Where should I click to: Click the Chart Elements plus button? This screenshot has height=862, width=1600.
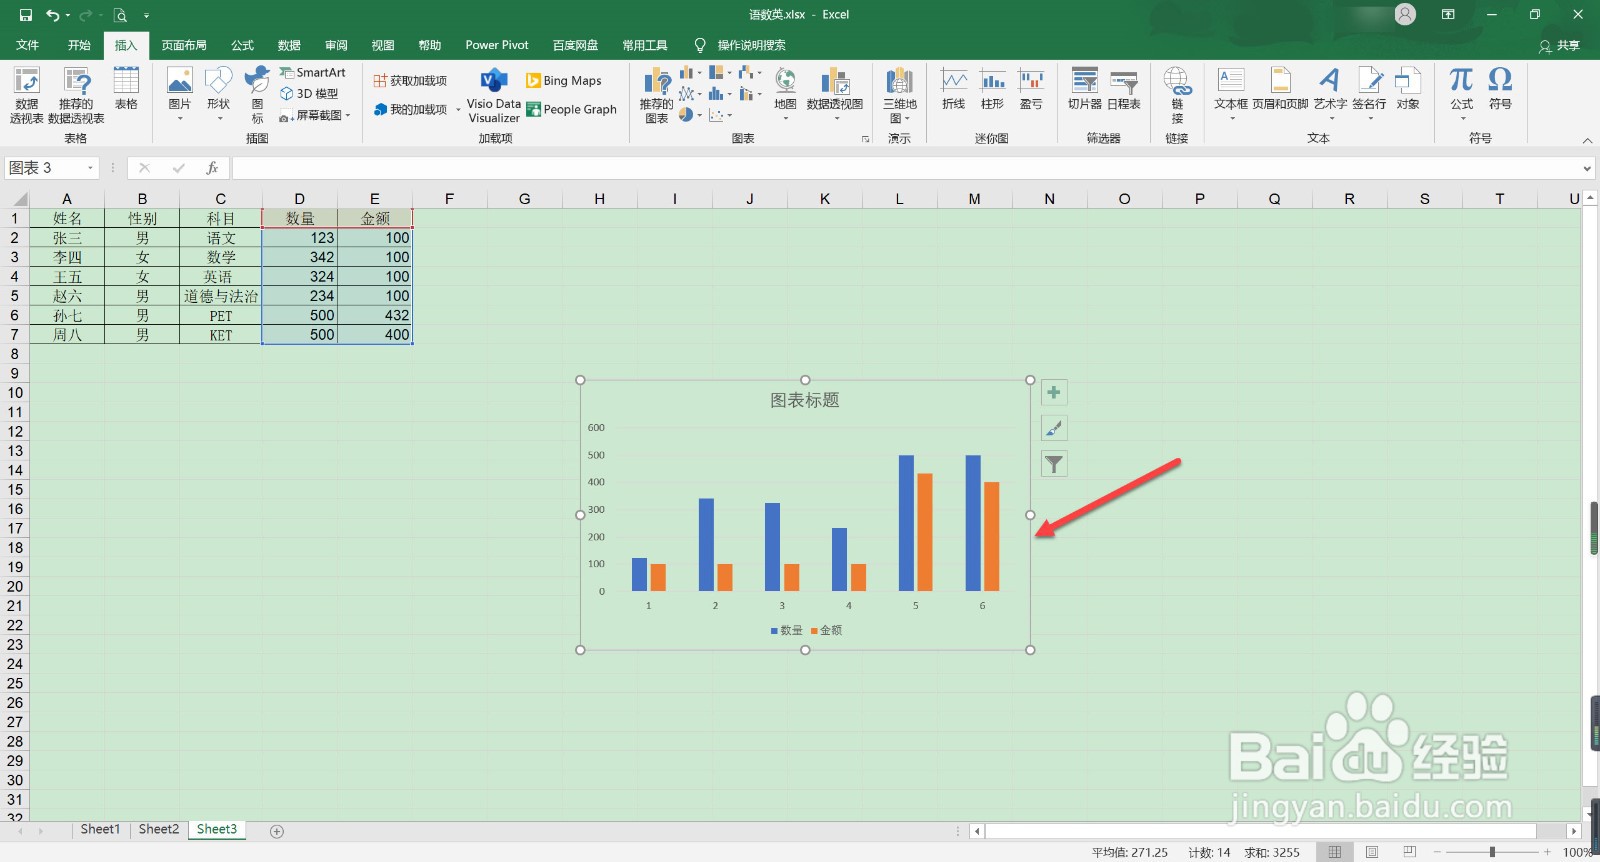pyautogui.click(x=1054, y=392)
